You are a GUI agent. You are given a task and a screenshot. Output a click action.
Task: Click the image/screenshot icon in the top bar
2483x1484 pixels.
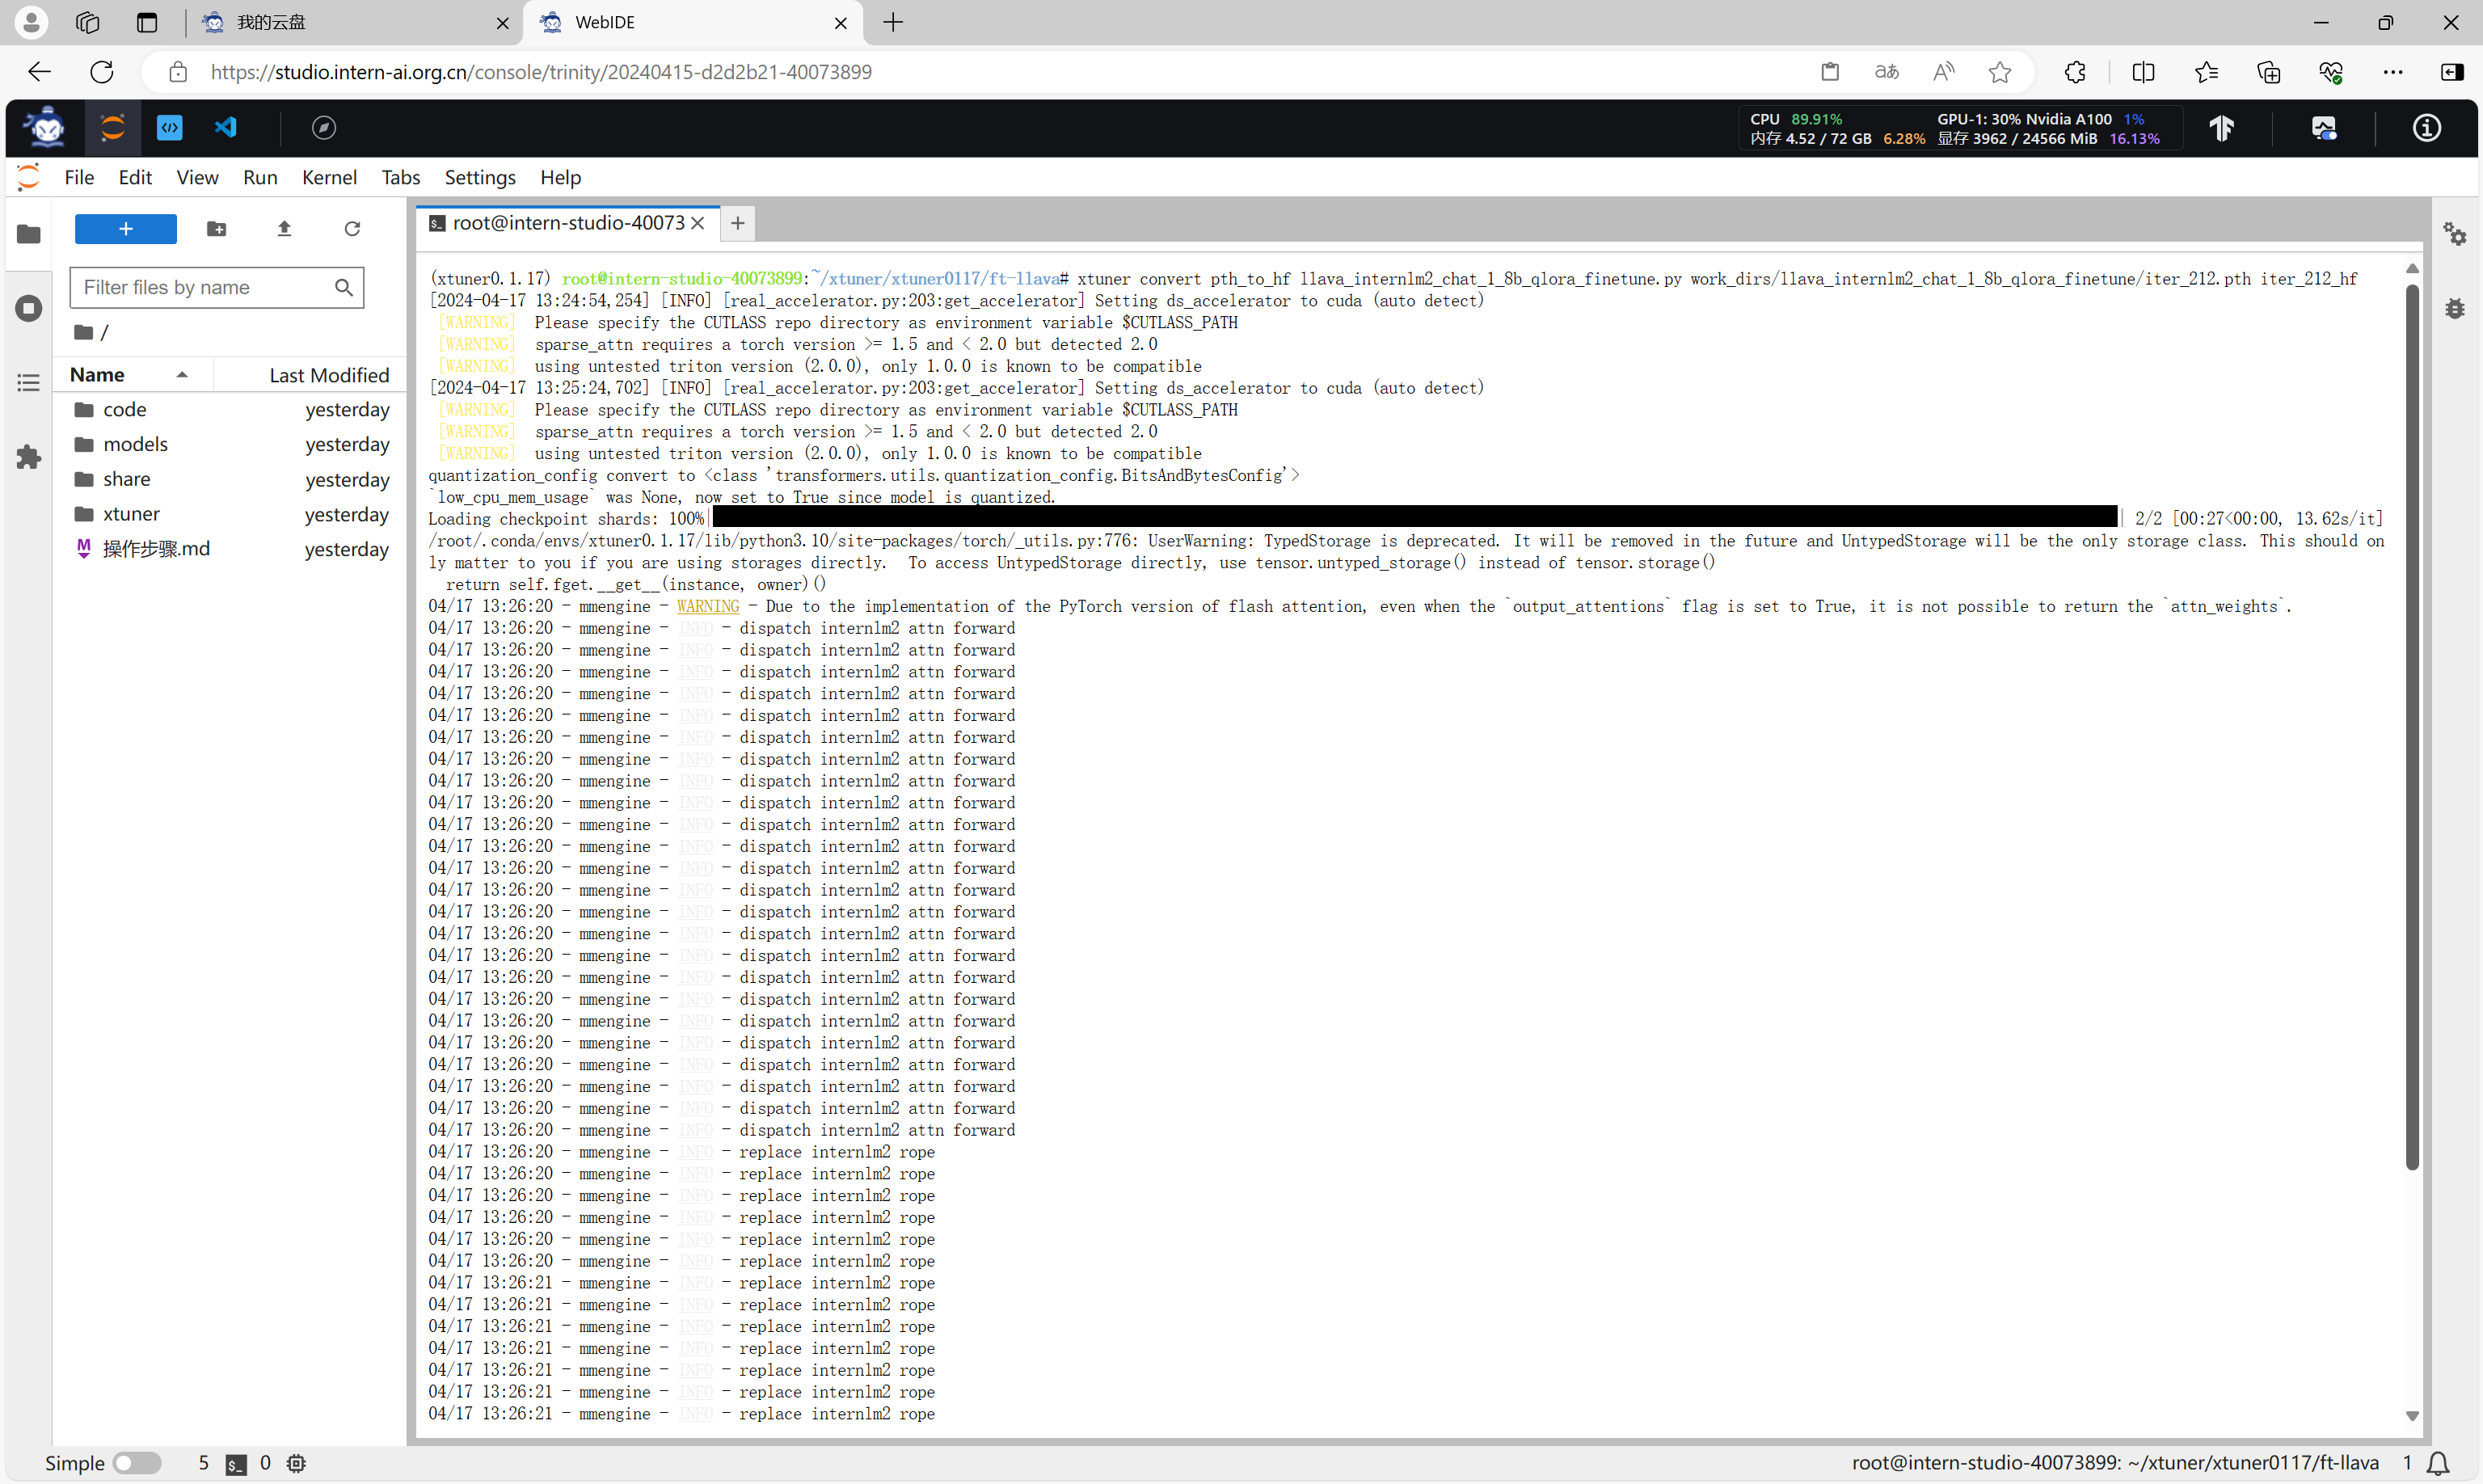tap(2324, 128)
